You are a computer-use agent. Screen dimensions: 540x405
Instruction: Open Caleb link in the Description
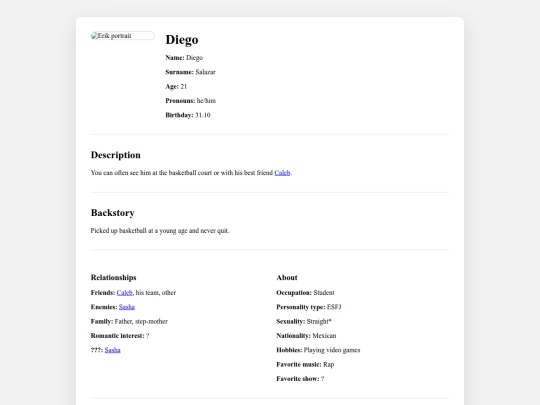point(282,173)
